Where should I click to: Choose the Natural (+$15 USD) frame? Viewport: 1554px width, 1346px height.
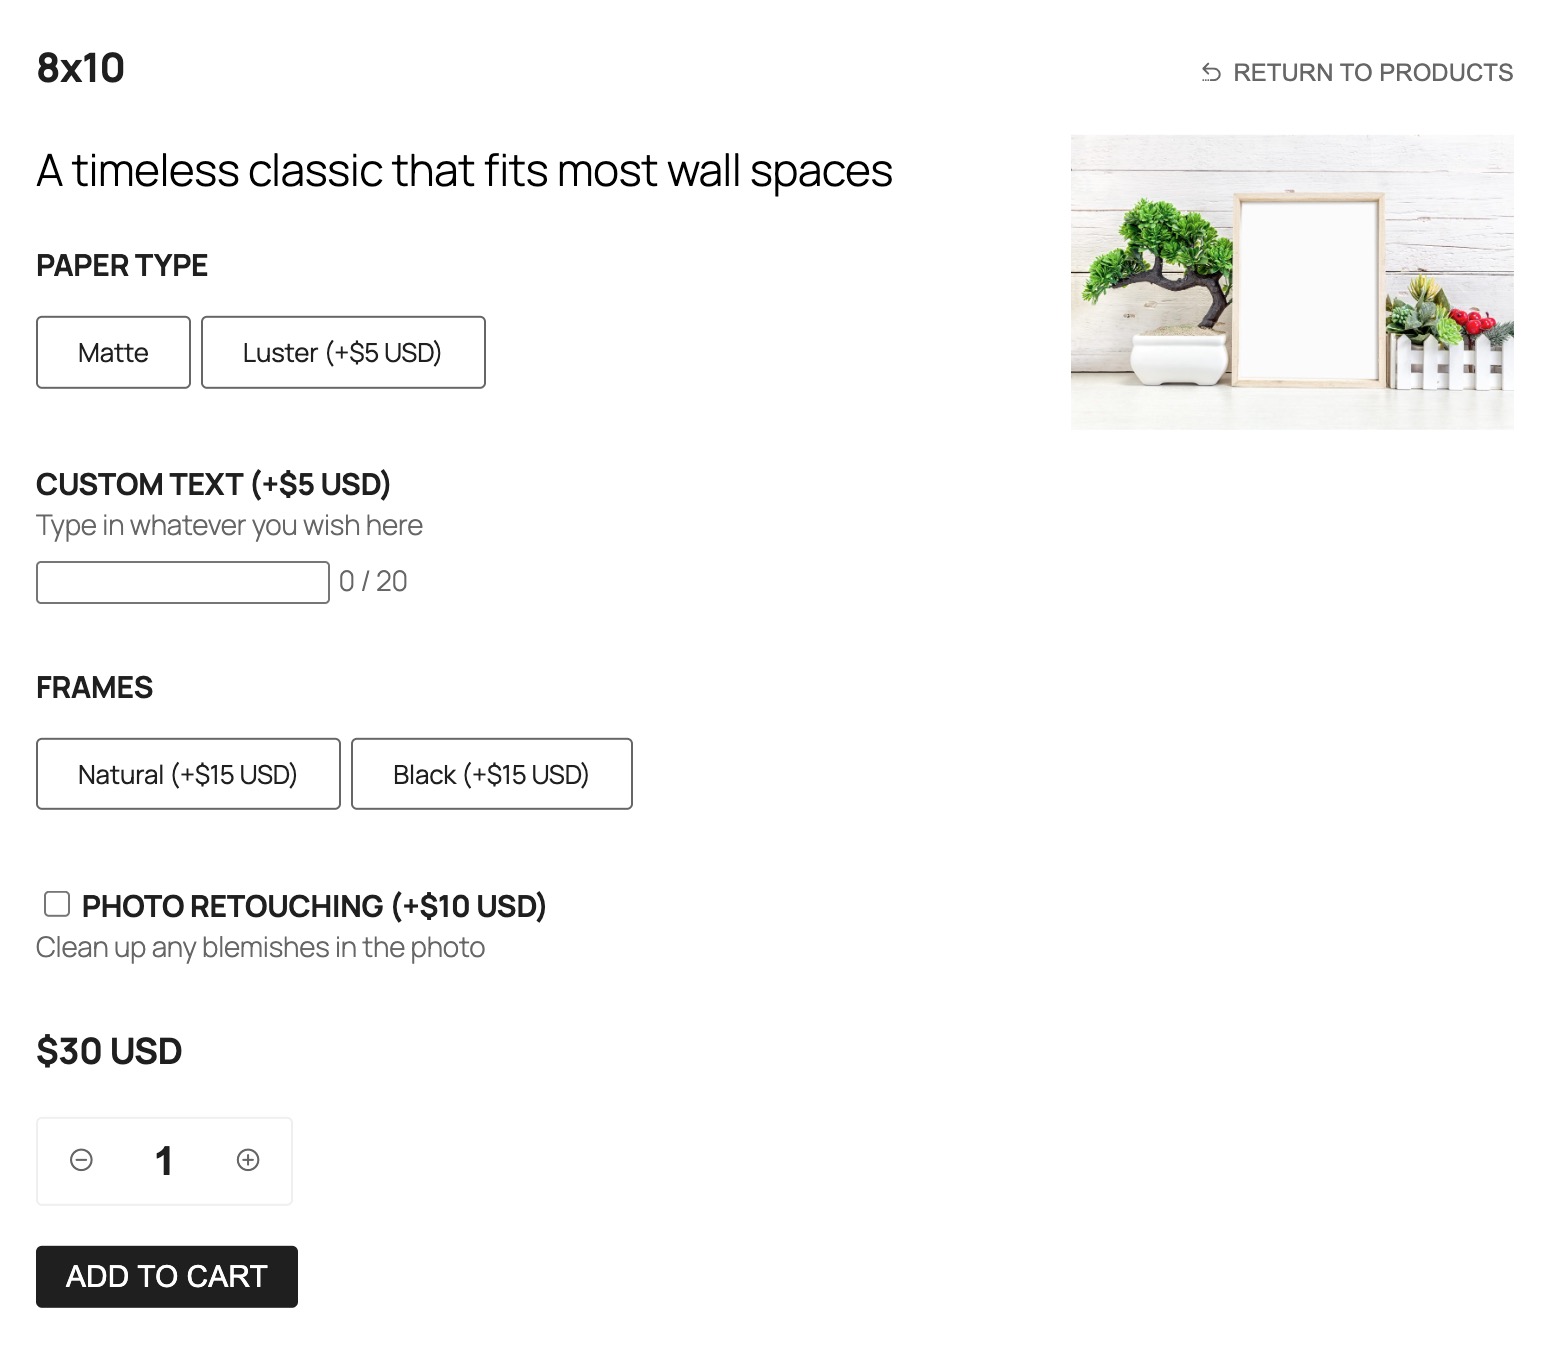188,773
